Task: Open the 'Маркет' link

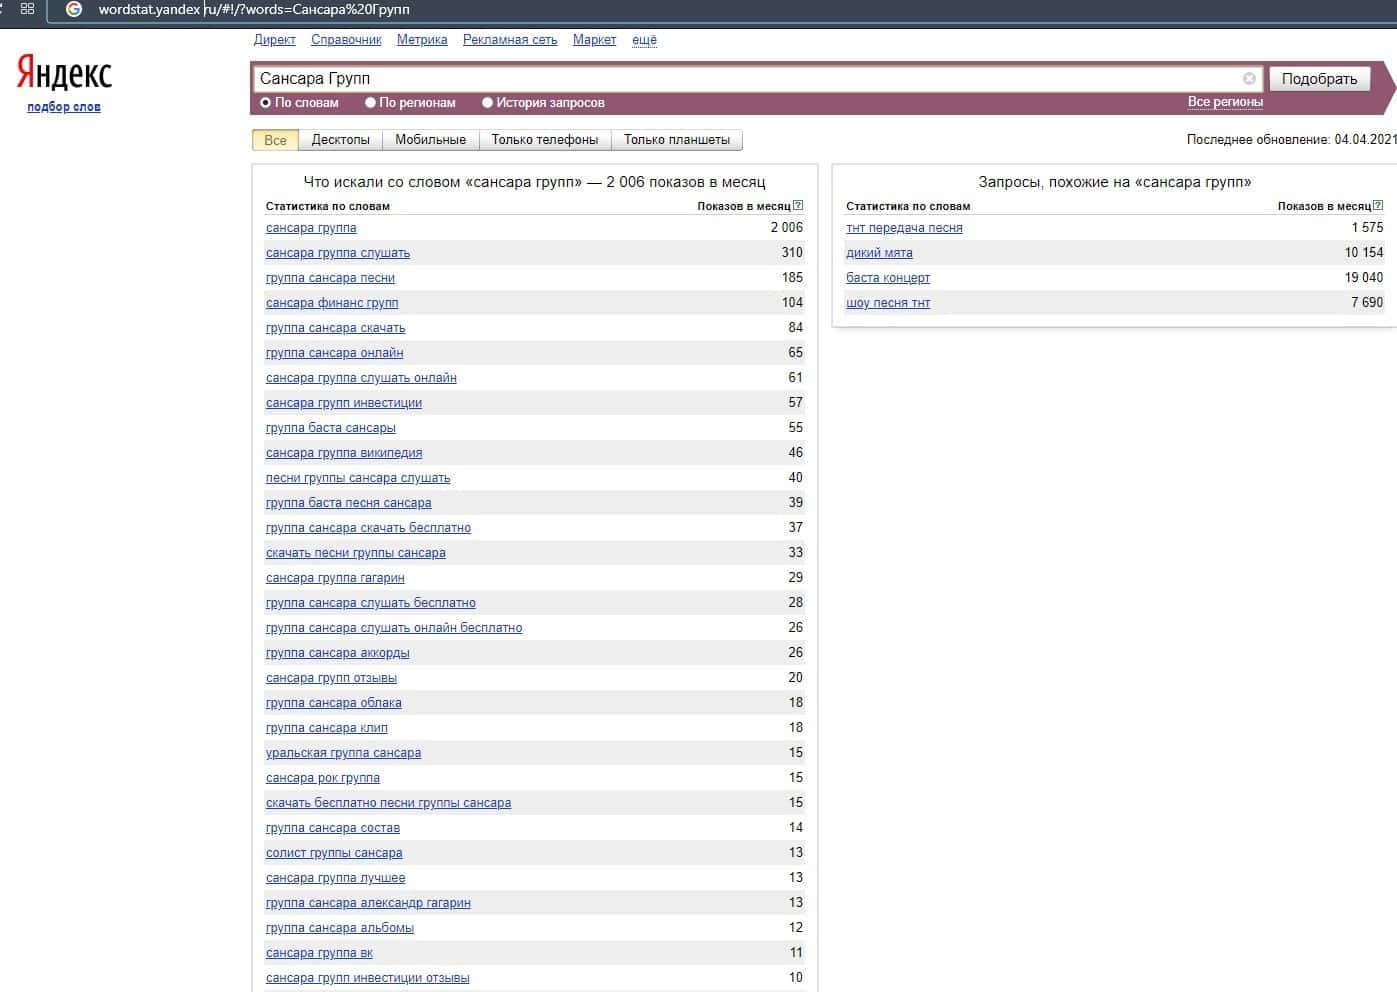Action: click(594, 40)
